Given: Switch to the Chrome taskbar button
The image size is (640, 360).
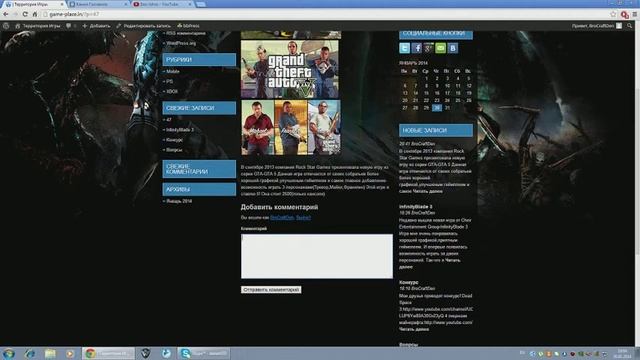Looking at the screenshot, I should click(x=108, y=353).
